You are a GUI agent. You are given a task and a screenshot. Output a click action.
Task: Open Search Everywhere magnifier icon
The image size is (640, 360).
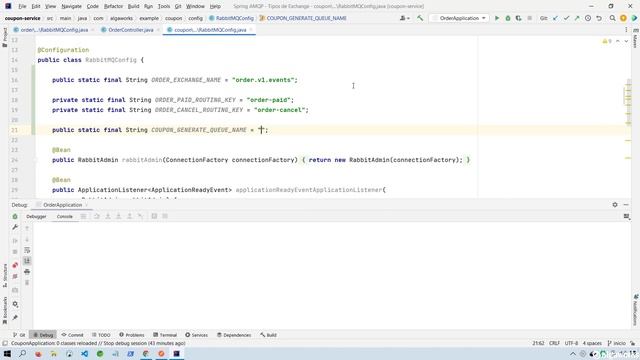click(612, 18)
